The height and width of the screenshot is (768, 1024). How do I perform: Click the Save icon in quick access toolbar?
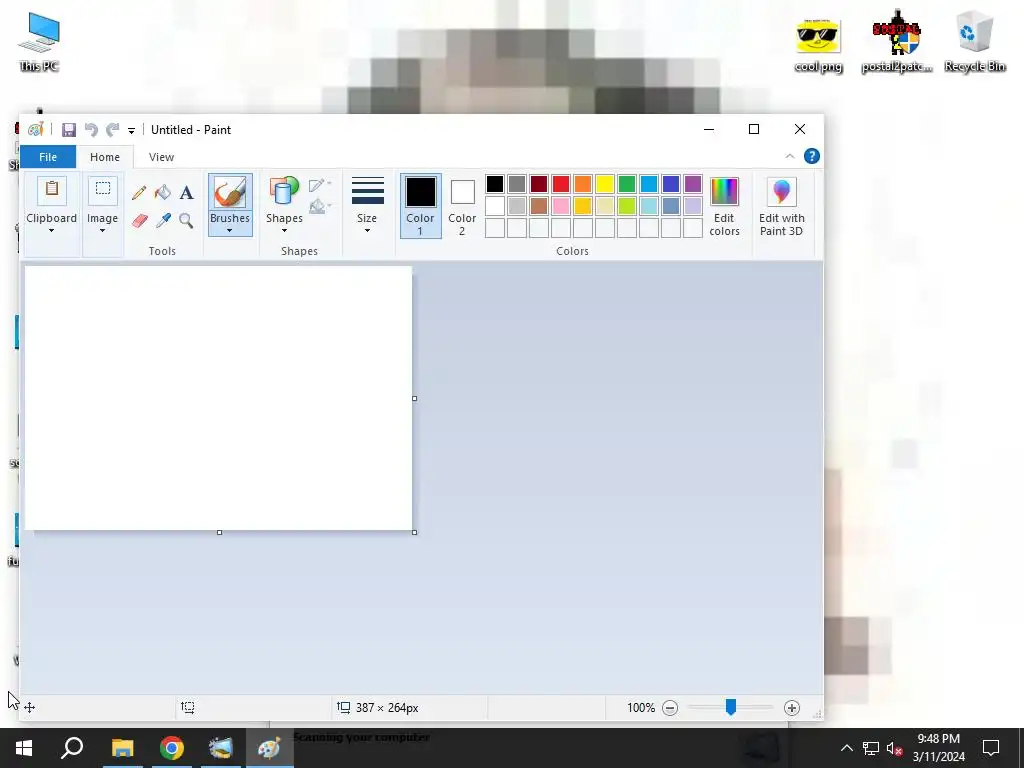click(69, 130)
